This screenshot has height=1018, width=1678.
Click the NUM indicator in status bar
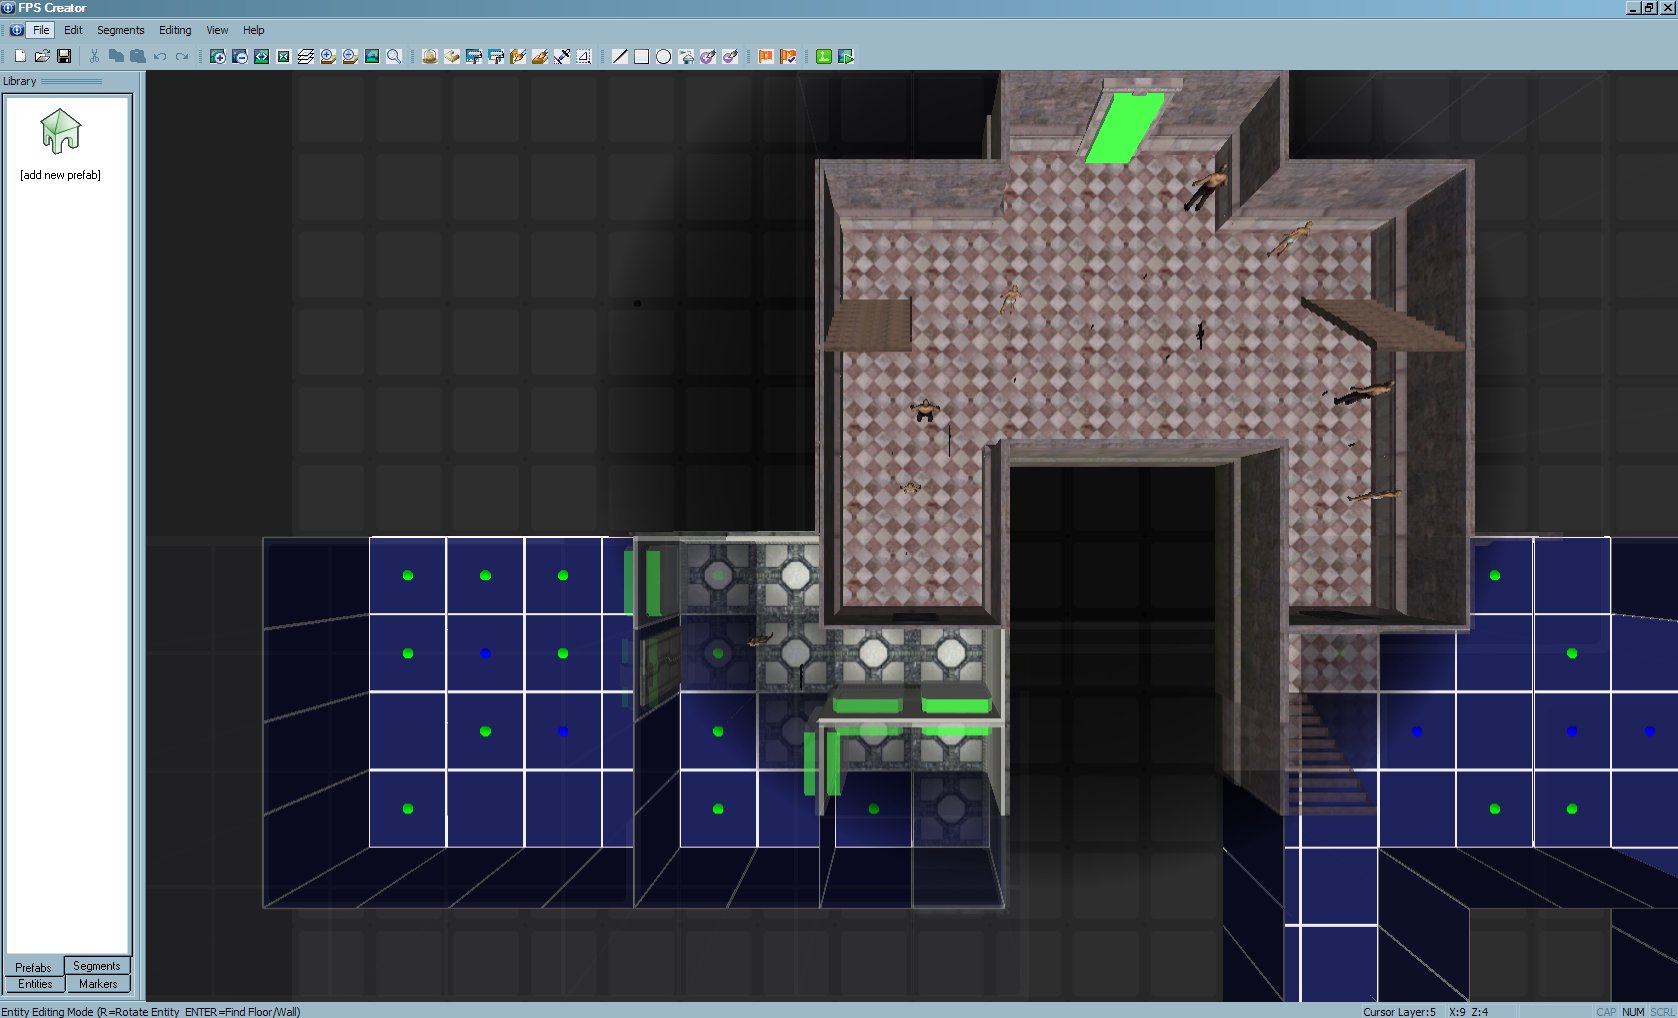click(1633, 1012)
